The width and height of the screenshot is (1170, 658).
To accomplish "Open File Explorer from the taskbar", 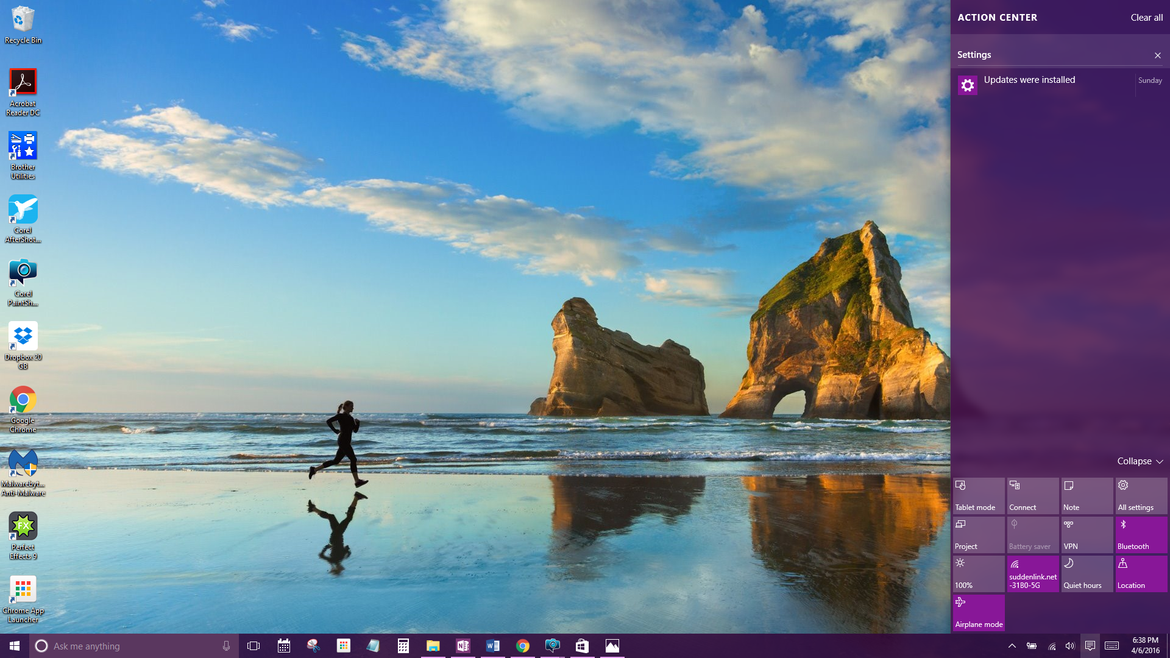I will coord(432,645).
